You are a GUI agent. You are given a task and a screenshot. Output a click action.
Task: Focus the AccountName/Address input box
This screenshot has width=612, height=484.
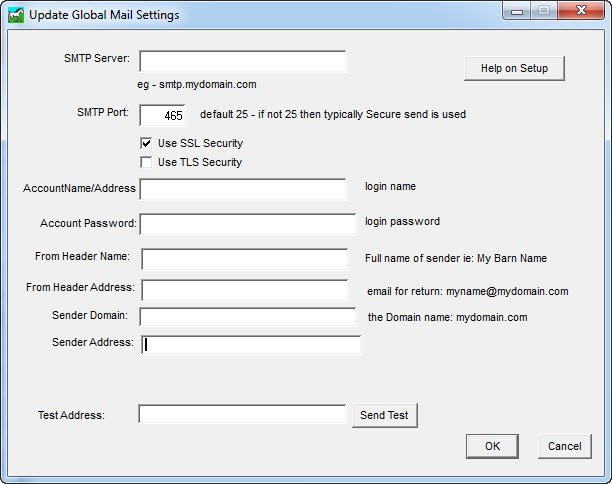pyautogui.click(x=243, y=189)
